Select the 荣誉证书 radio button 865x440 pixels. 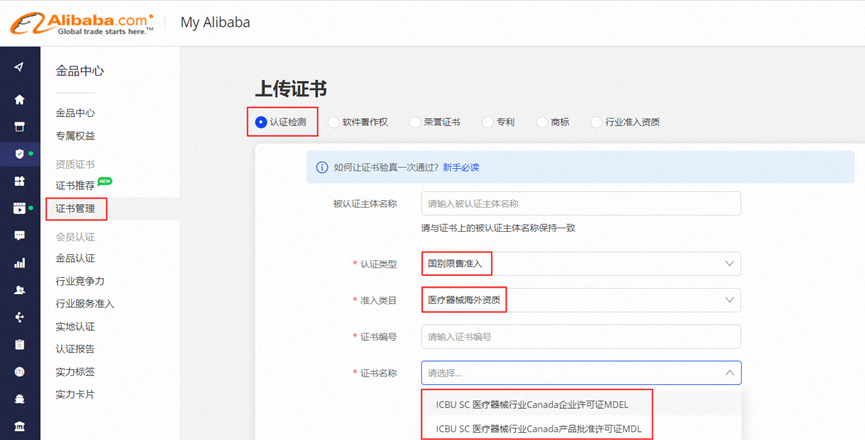pyautogui.click(x=415, y=122)
